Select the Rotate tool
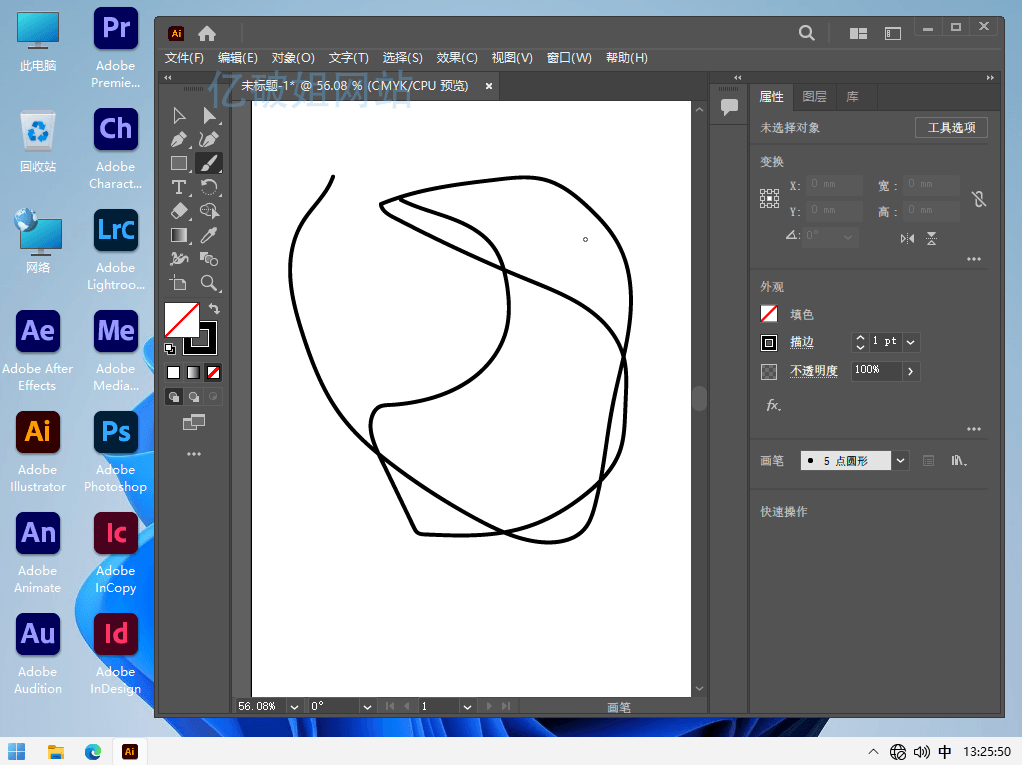The height and width of the screenshot is (765, 1022). (x=209, y=187)
